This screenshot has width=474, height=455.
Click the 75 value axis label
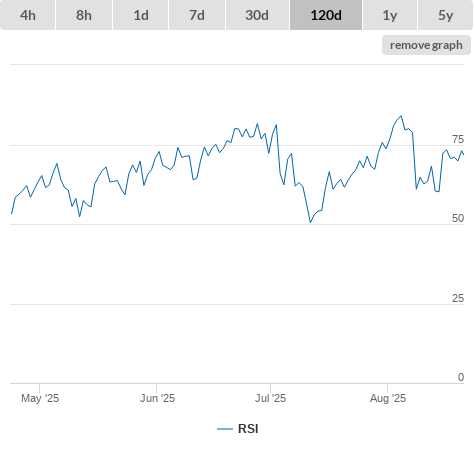(458, 139)
